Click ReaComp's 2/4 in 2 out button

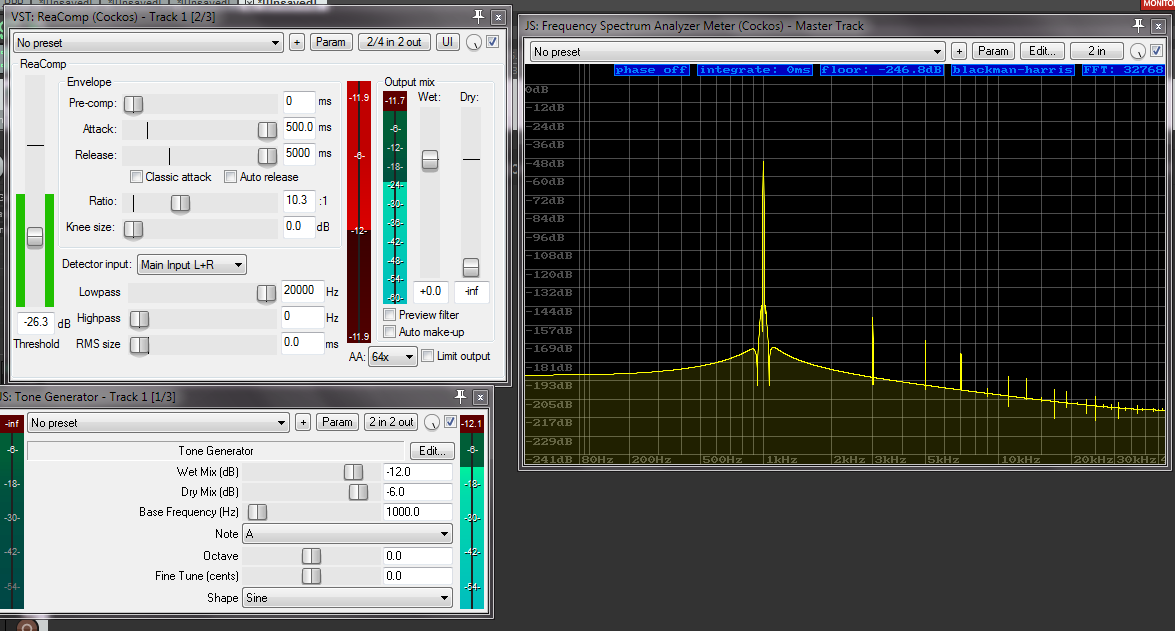click(393, 42)
